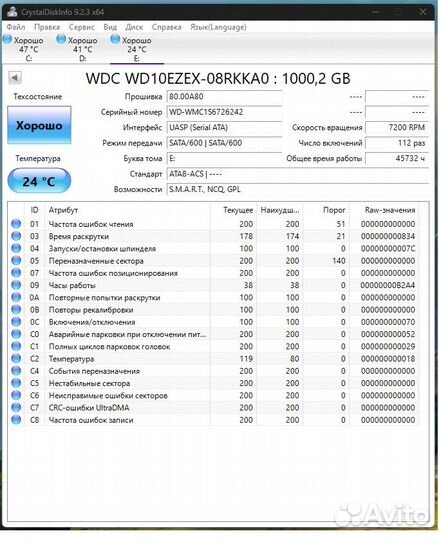441x540 pixels.
Task: Click status icon of attribute 0C Включения/отключения
Action: [16, 322]
